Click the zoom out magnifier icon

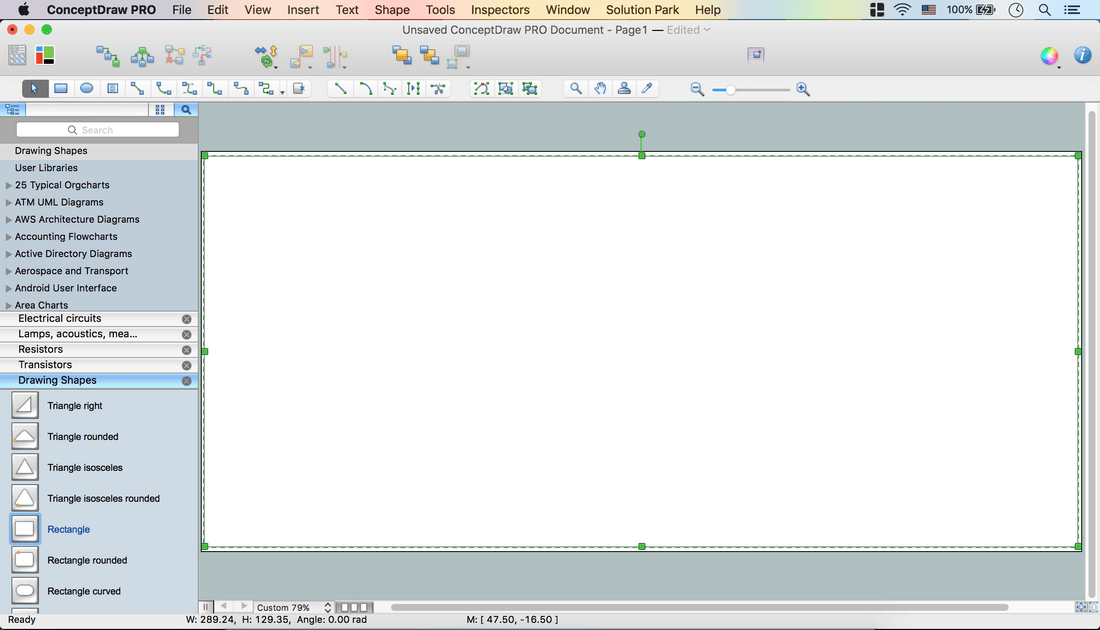tap(697, 89)
